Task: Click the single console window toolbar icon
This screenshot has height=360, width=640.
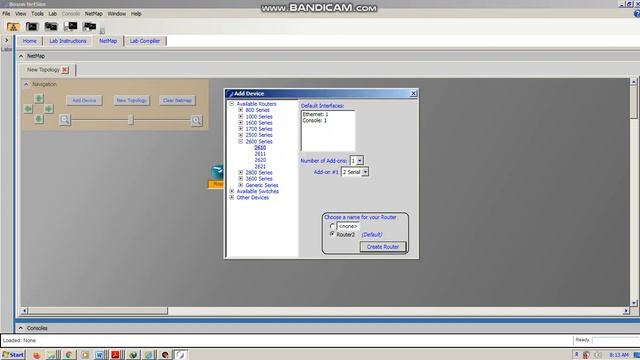Action: [32, 27]
